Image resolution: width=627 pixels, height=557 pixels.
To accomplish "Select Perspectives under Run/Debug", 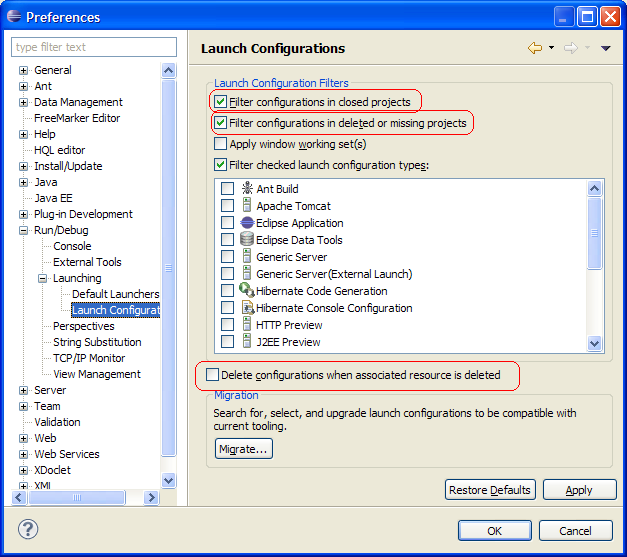I will pos(84,326).
